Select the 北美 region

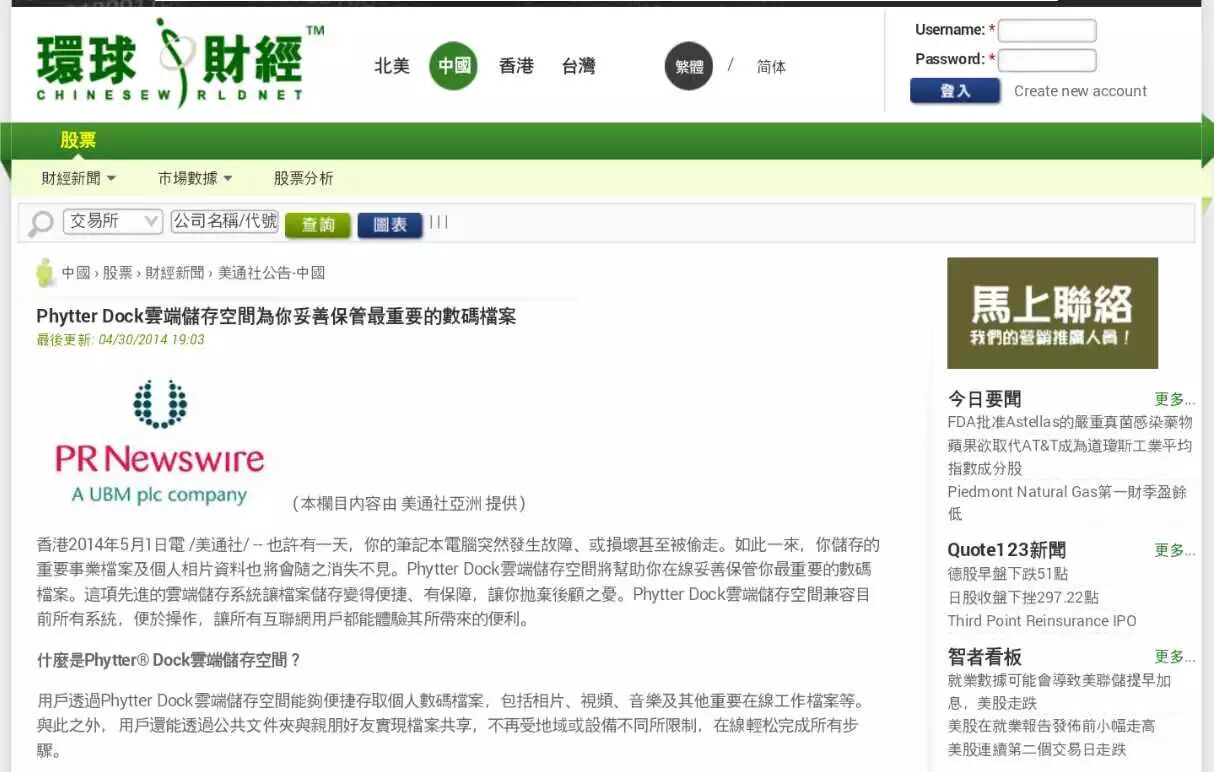[392, 66]
